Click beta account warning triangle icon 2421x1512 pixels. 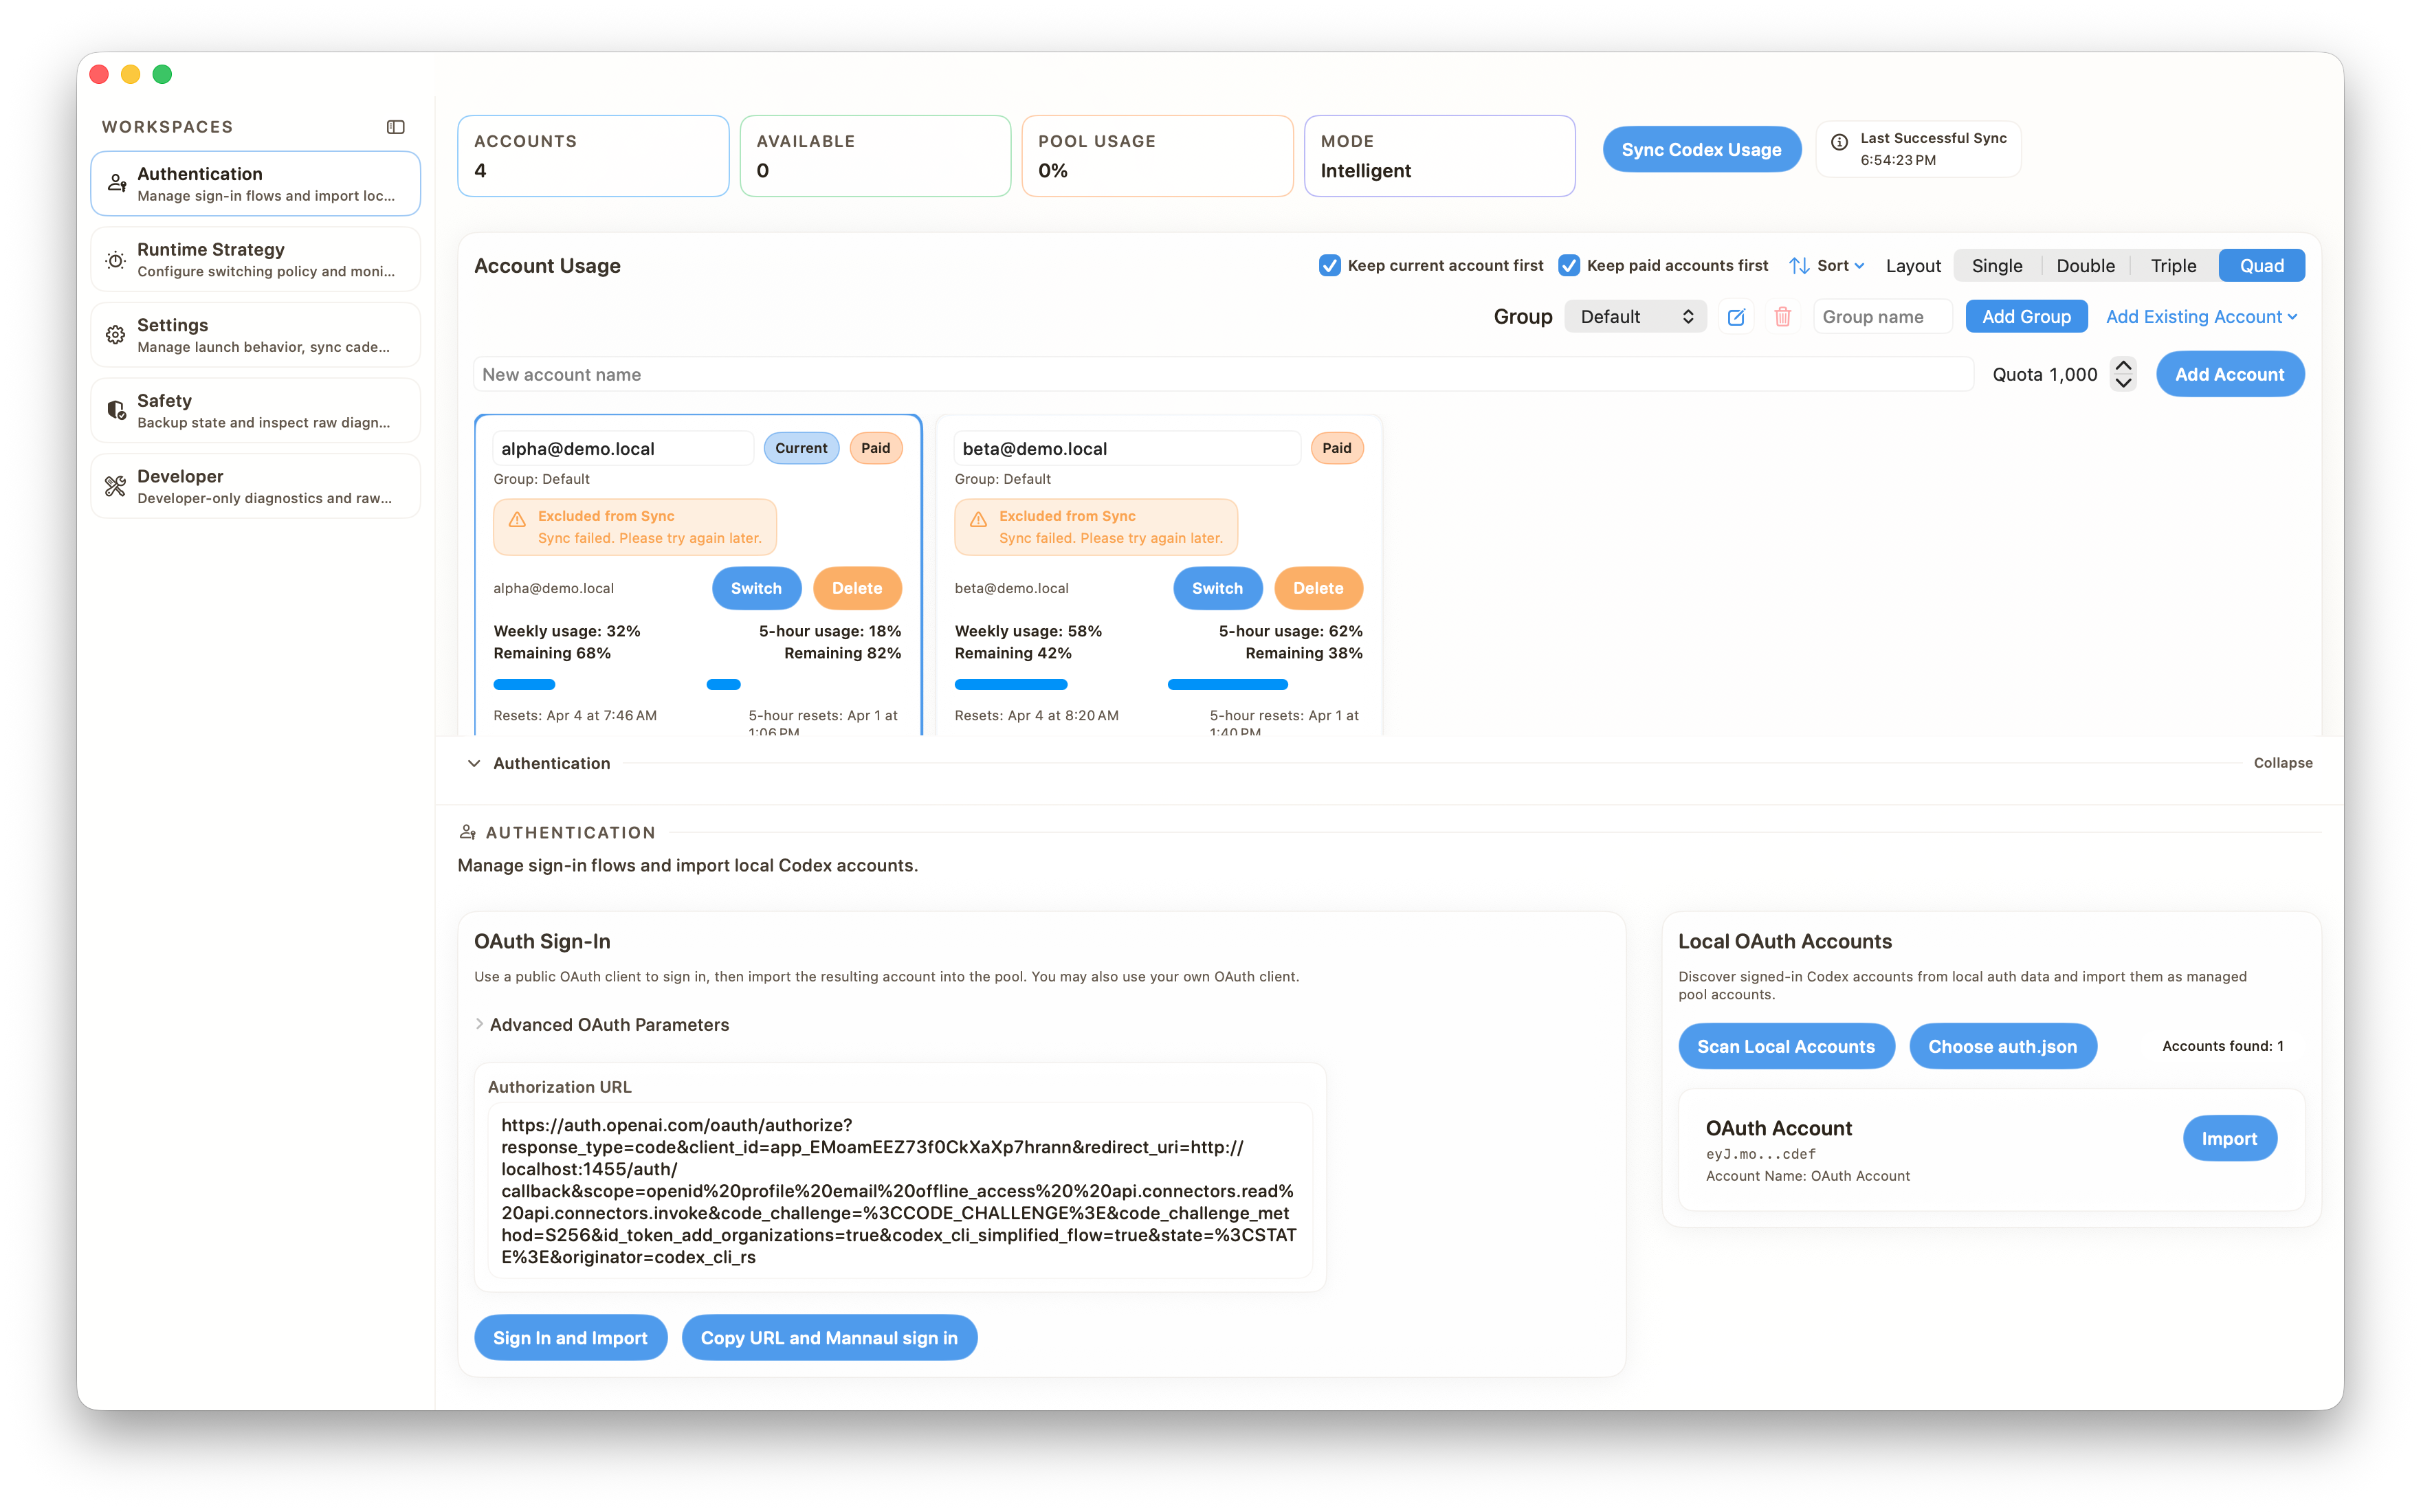(x=978, y=520)
